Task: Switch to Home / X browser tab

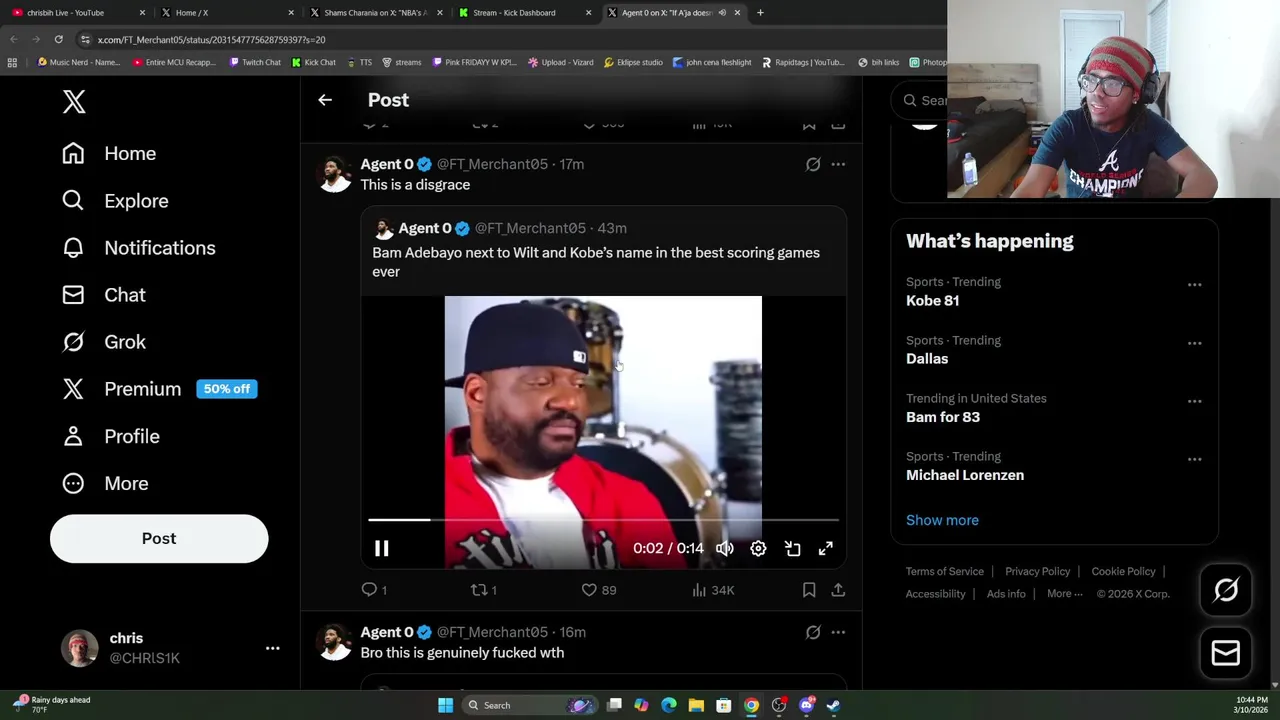Action: pyautogui.click(x=228, y=13)
